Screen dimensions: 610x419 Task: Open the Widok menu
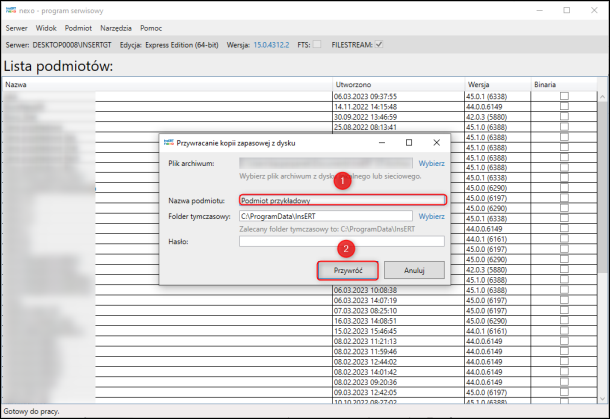tap(46, 28)
